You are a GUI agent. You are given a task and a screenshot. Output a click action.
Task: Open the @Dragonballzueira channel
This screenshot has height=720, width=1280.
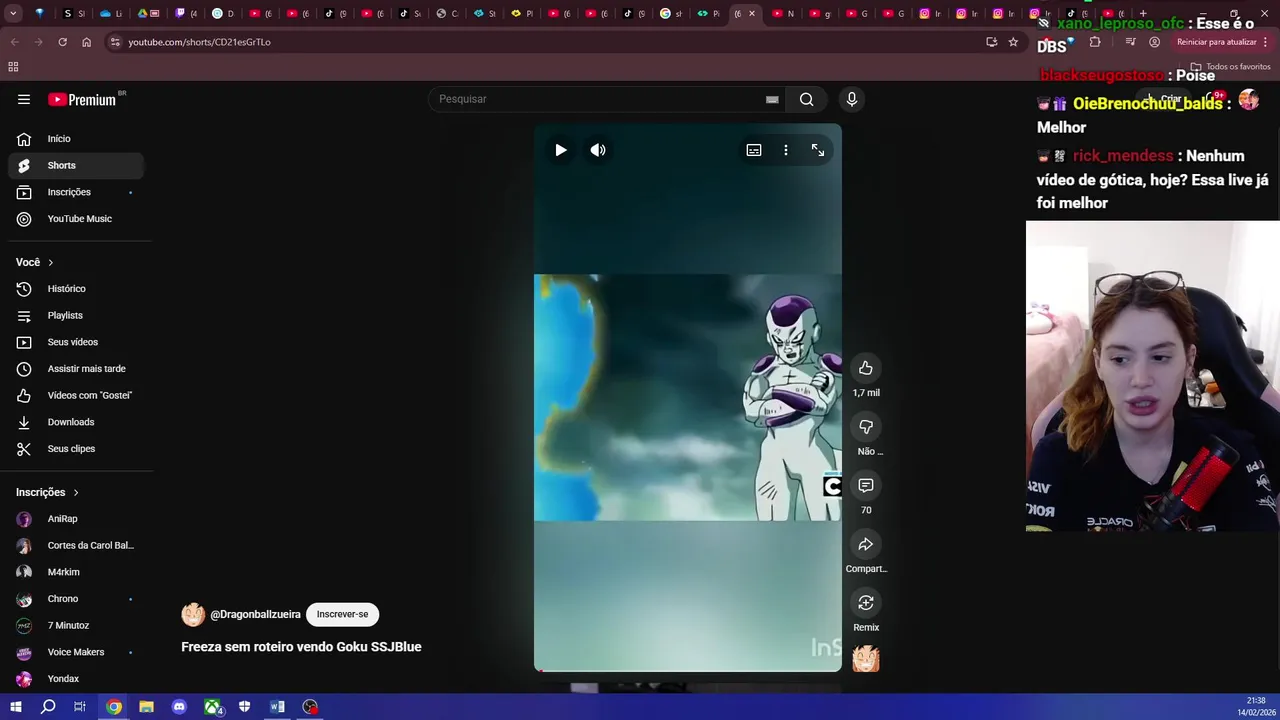click(255, 614)
